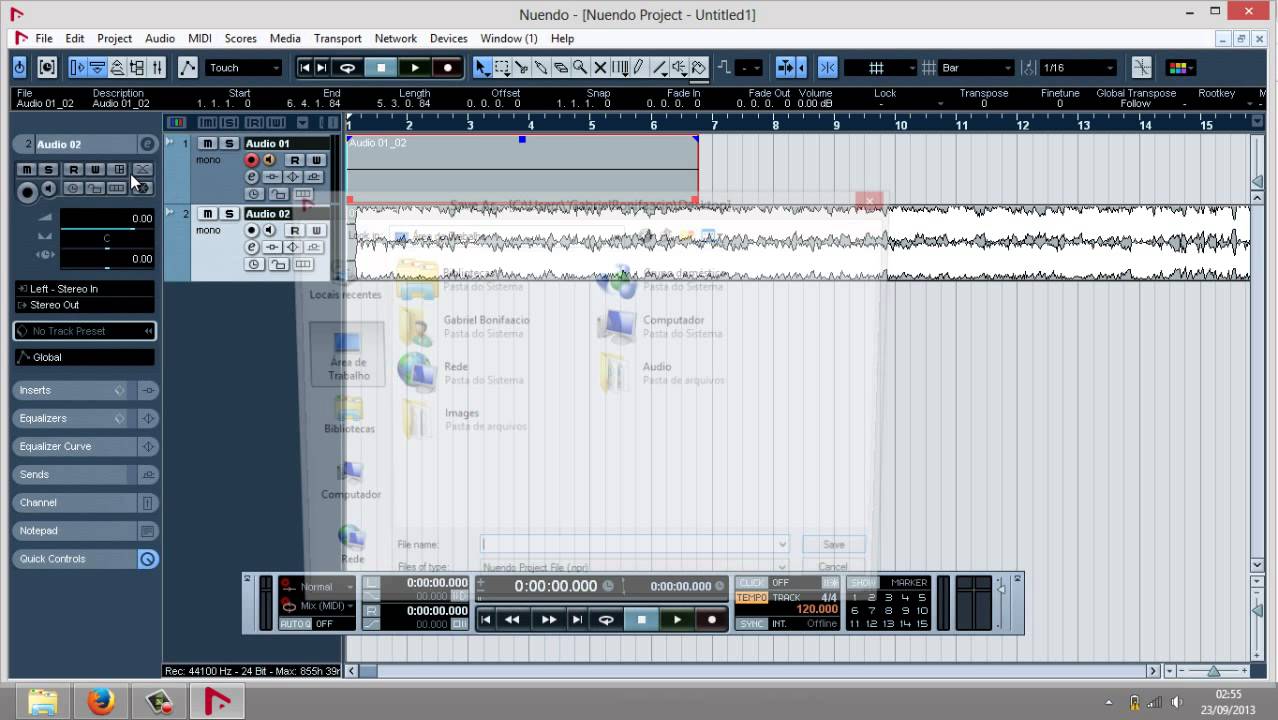Adjust the Inspector volume fader 0.00

pos(107,218)
